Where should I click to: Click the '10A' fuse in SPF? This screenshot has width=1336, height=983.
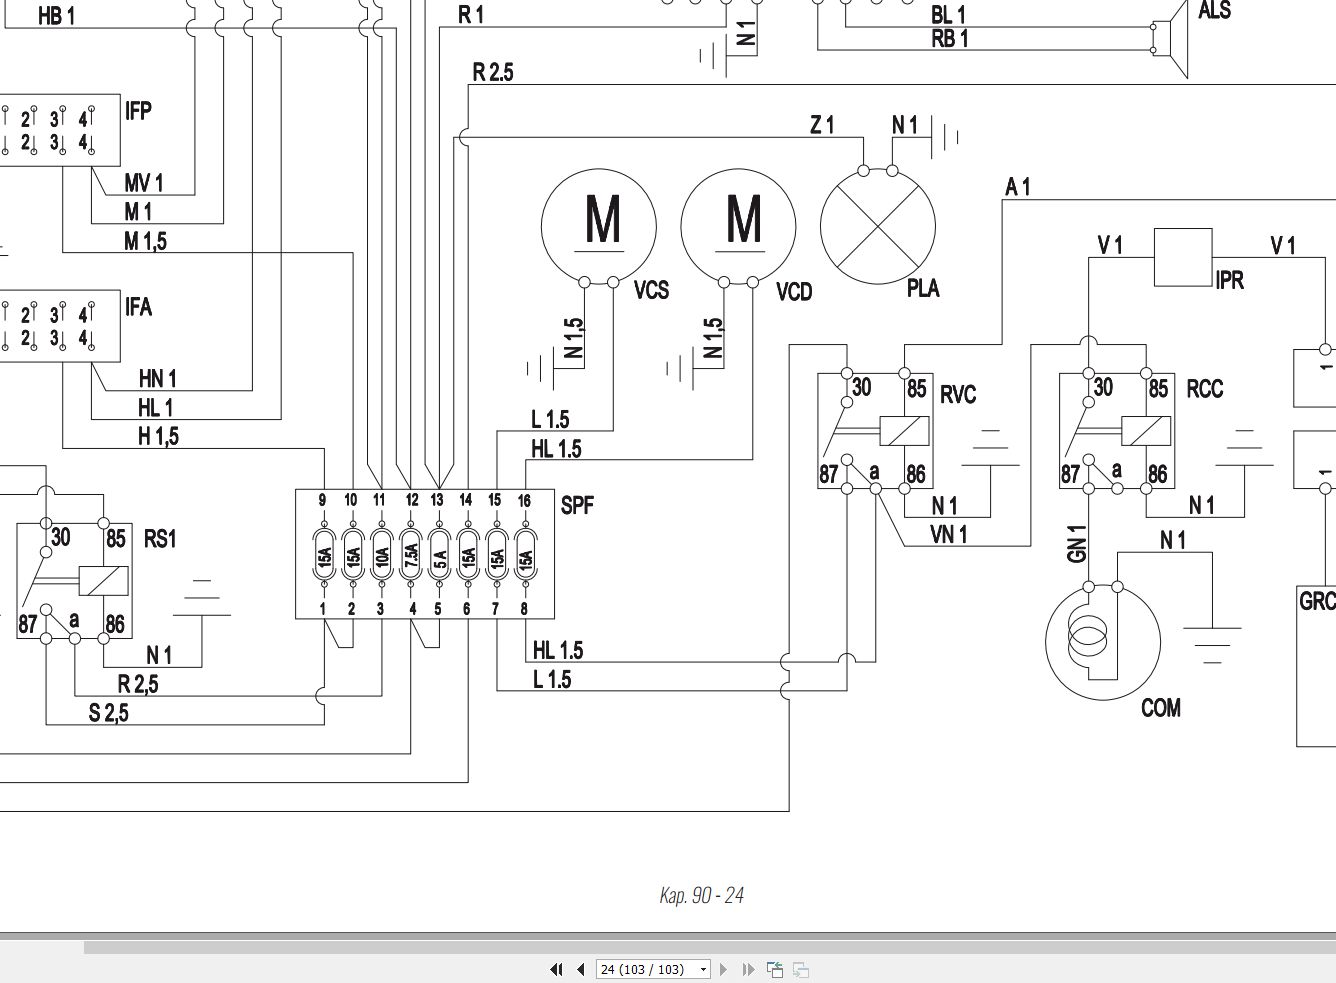point(381,555)
